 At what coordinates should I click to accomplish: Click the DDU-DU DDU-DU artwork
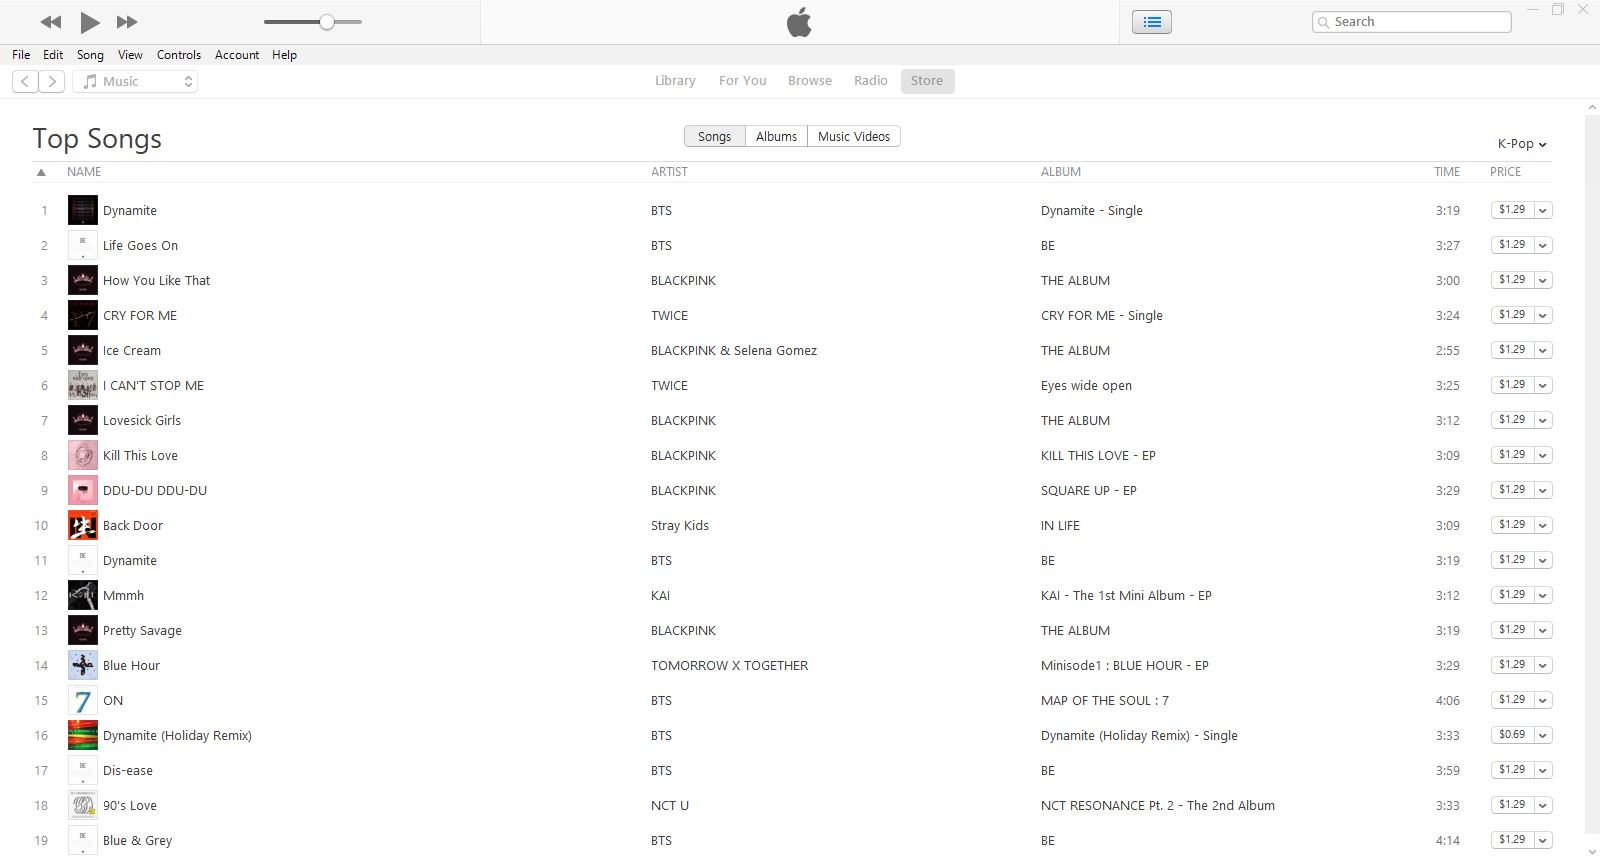point(82,490)
